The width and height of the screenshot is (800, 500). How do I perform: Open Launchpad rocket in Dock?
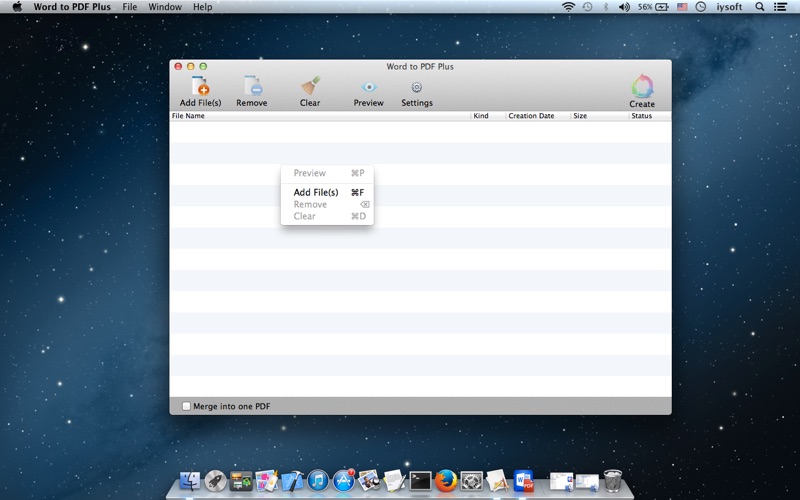[x=215, y=481]
